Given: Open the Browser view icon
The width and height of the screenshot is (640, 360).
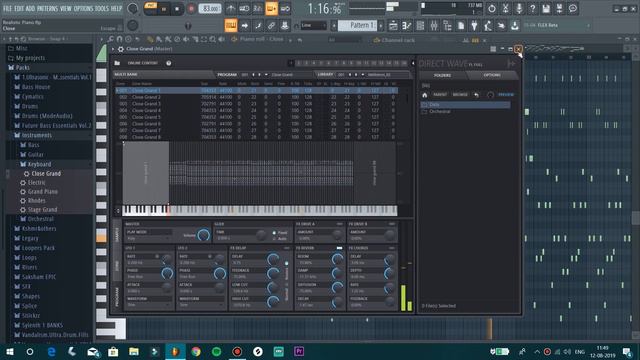Looking at the screenshot, I should pos(447,25).
